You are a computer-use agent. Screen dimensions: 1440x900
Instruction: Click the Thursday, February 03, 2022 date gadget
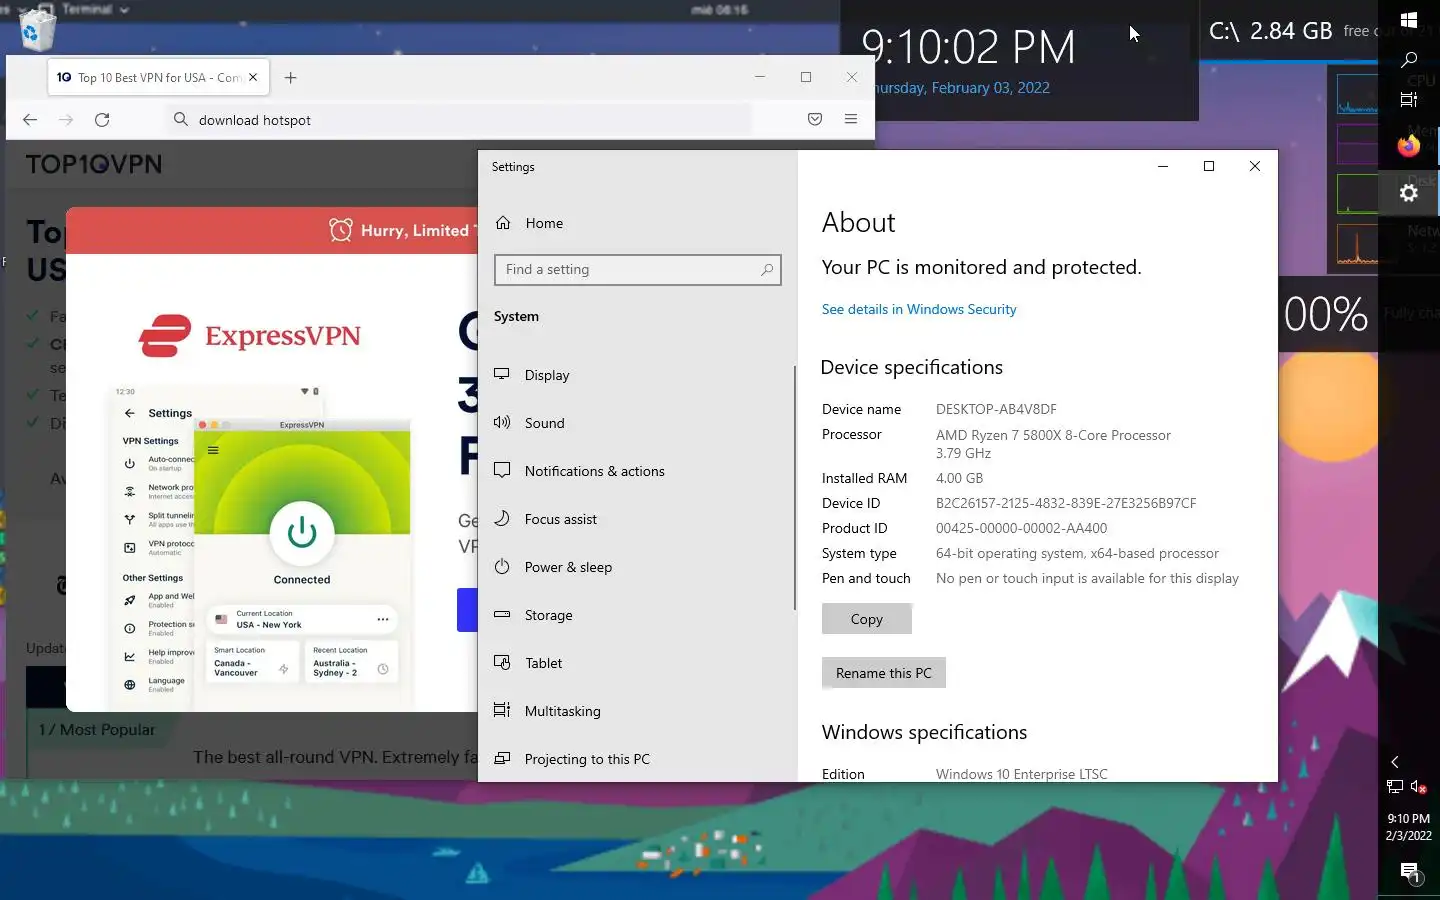tap(961, 88)
